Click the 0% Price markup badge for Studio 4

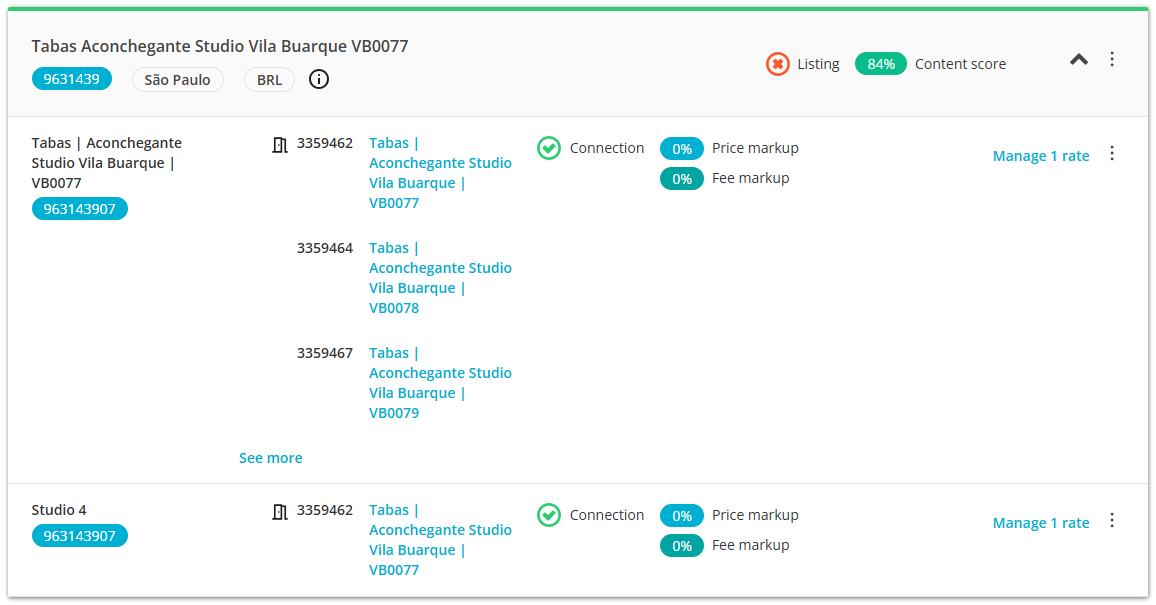682,516
